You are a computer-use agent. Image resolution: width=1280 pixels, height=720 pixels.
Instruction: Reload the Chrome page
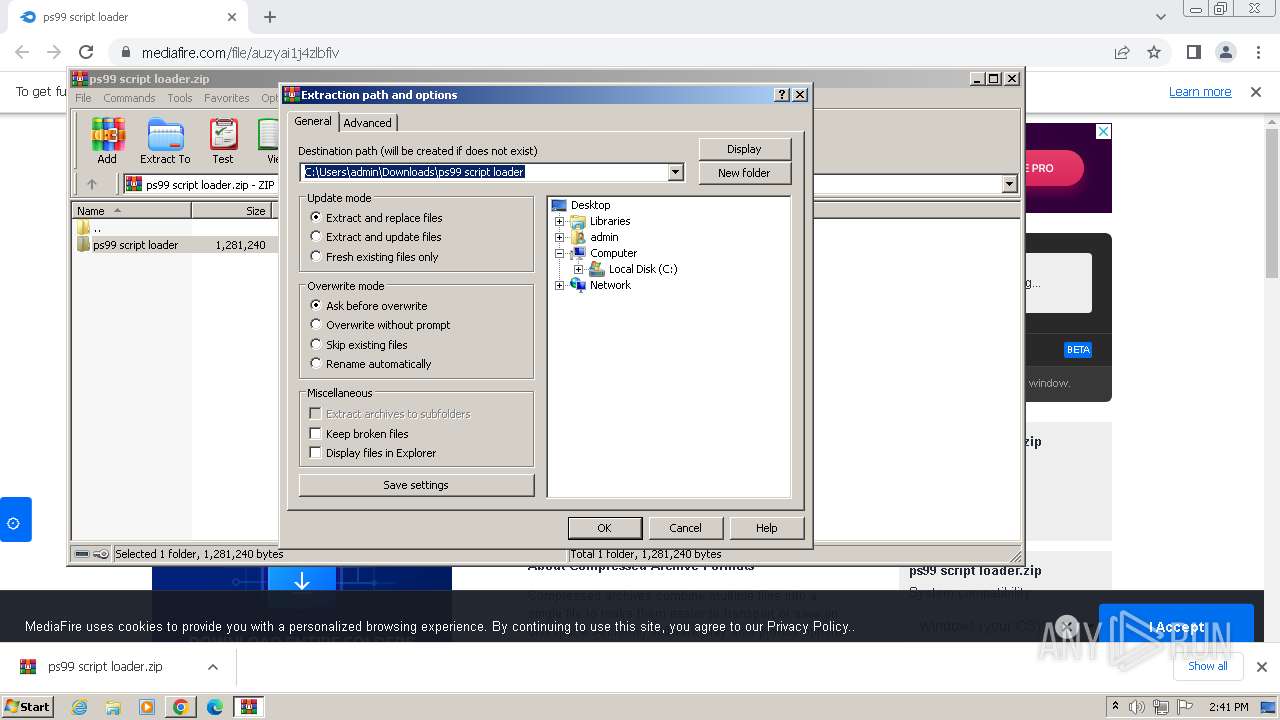point(86,52)
